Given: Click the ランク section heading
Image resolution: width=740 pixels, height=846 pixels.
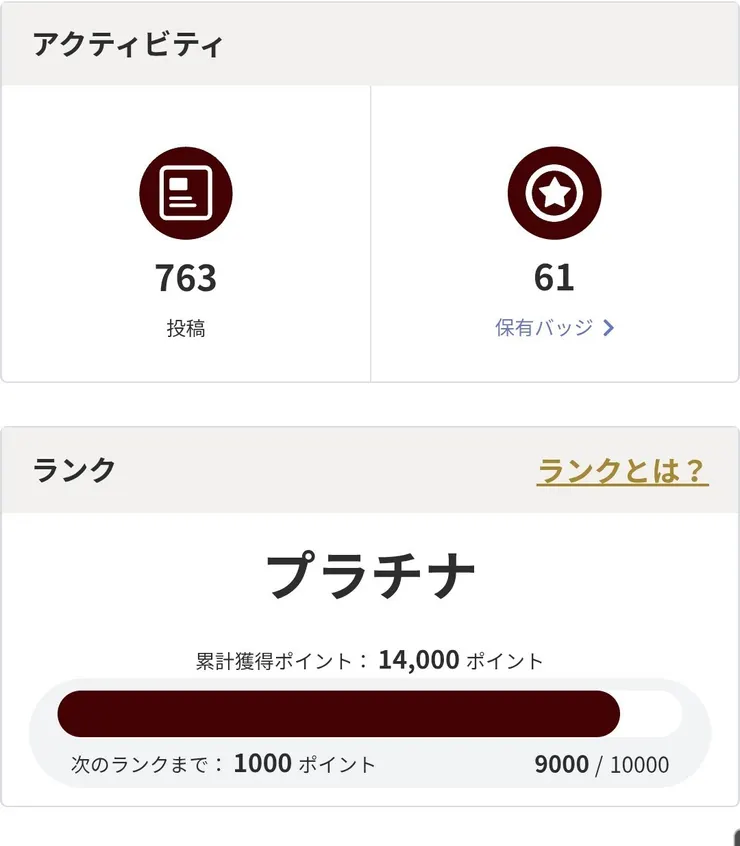Looking at the screenshot, I should tap(75, 470).
